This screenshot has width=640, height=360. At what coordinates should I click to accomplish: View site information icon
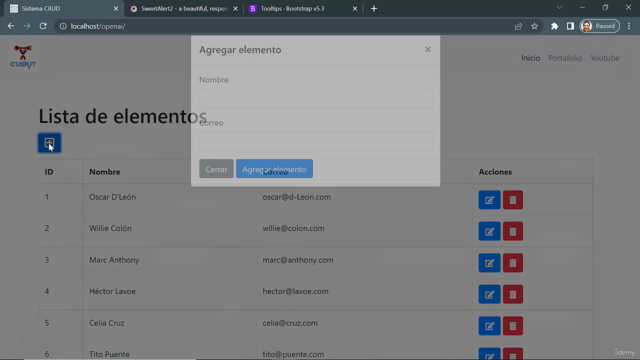[63, 26]
